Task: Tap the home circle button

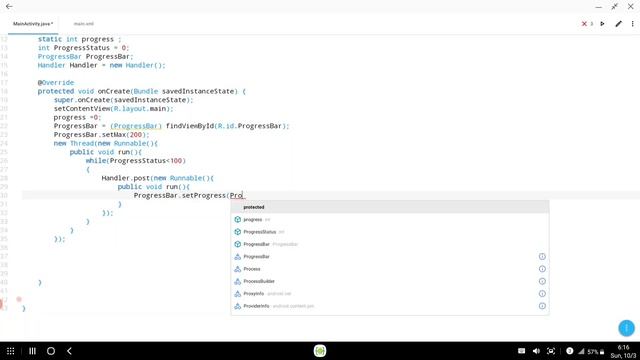Action: coord(51,351)
